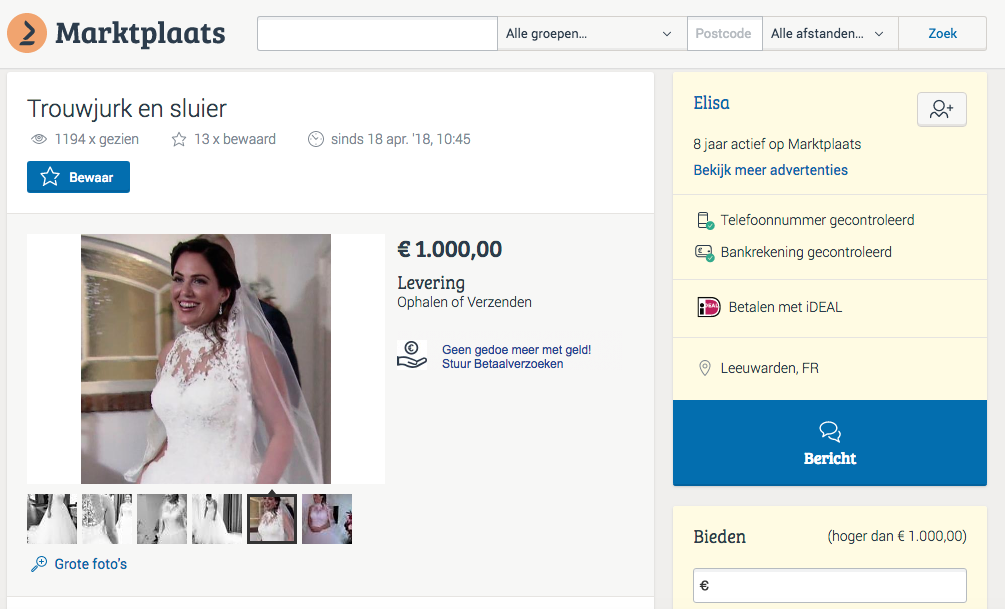Follow the Stuur Betaalverzoeken link

point(502,364)
